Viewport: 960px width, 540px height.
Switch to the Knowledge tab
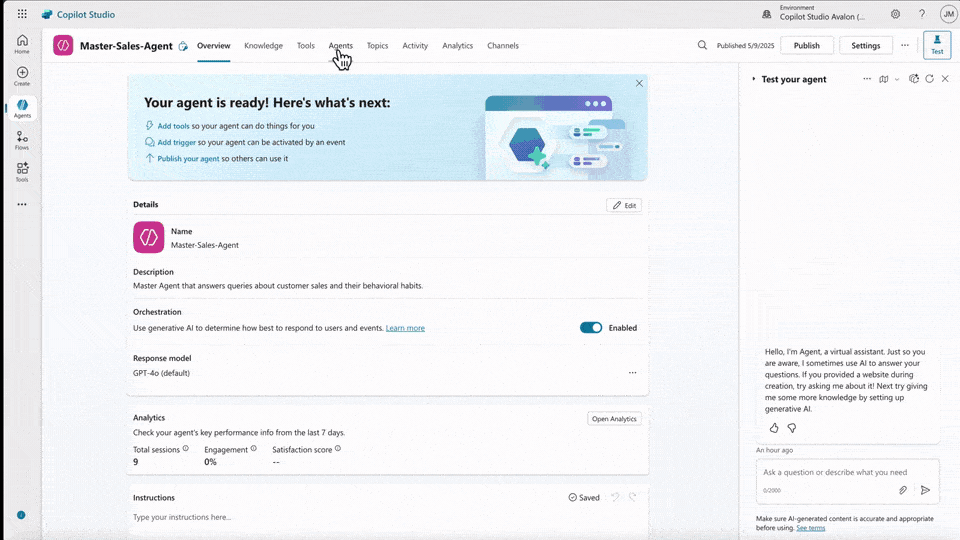263,46
